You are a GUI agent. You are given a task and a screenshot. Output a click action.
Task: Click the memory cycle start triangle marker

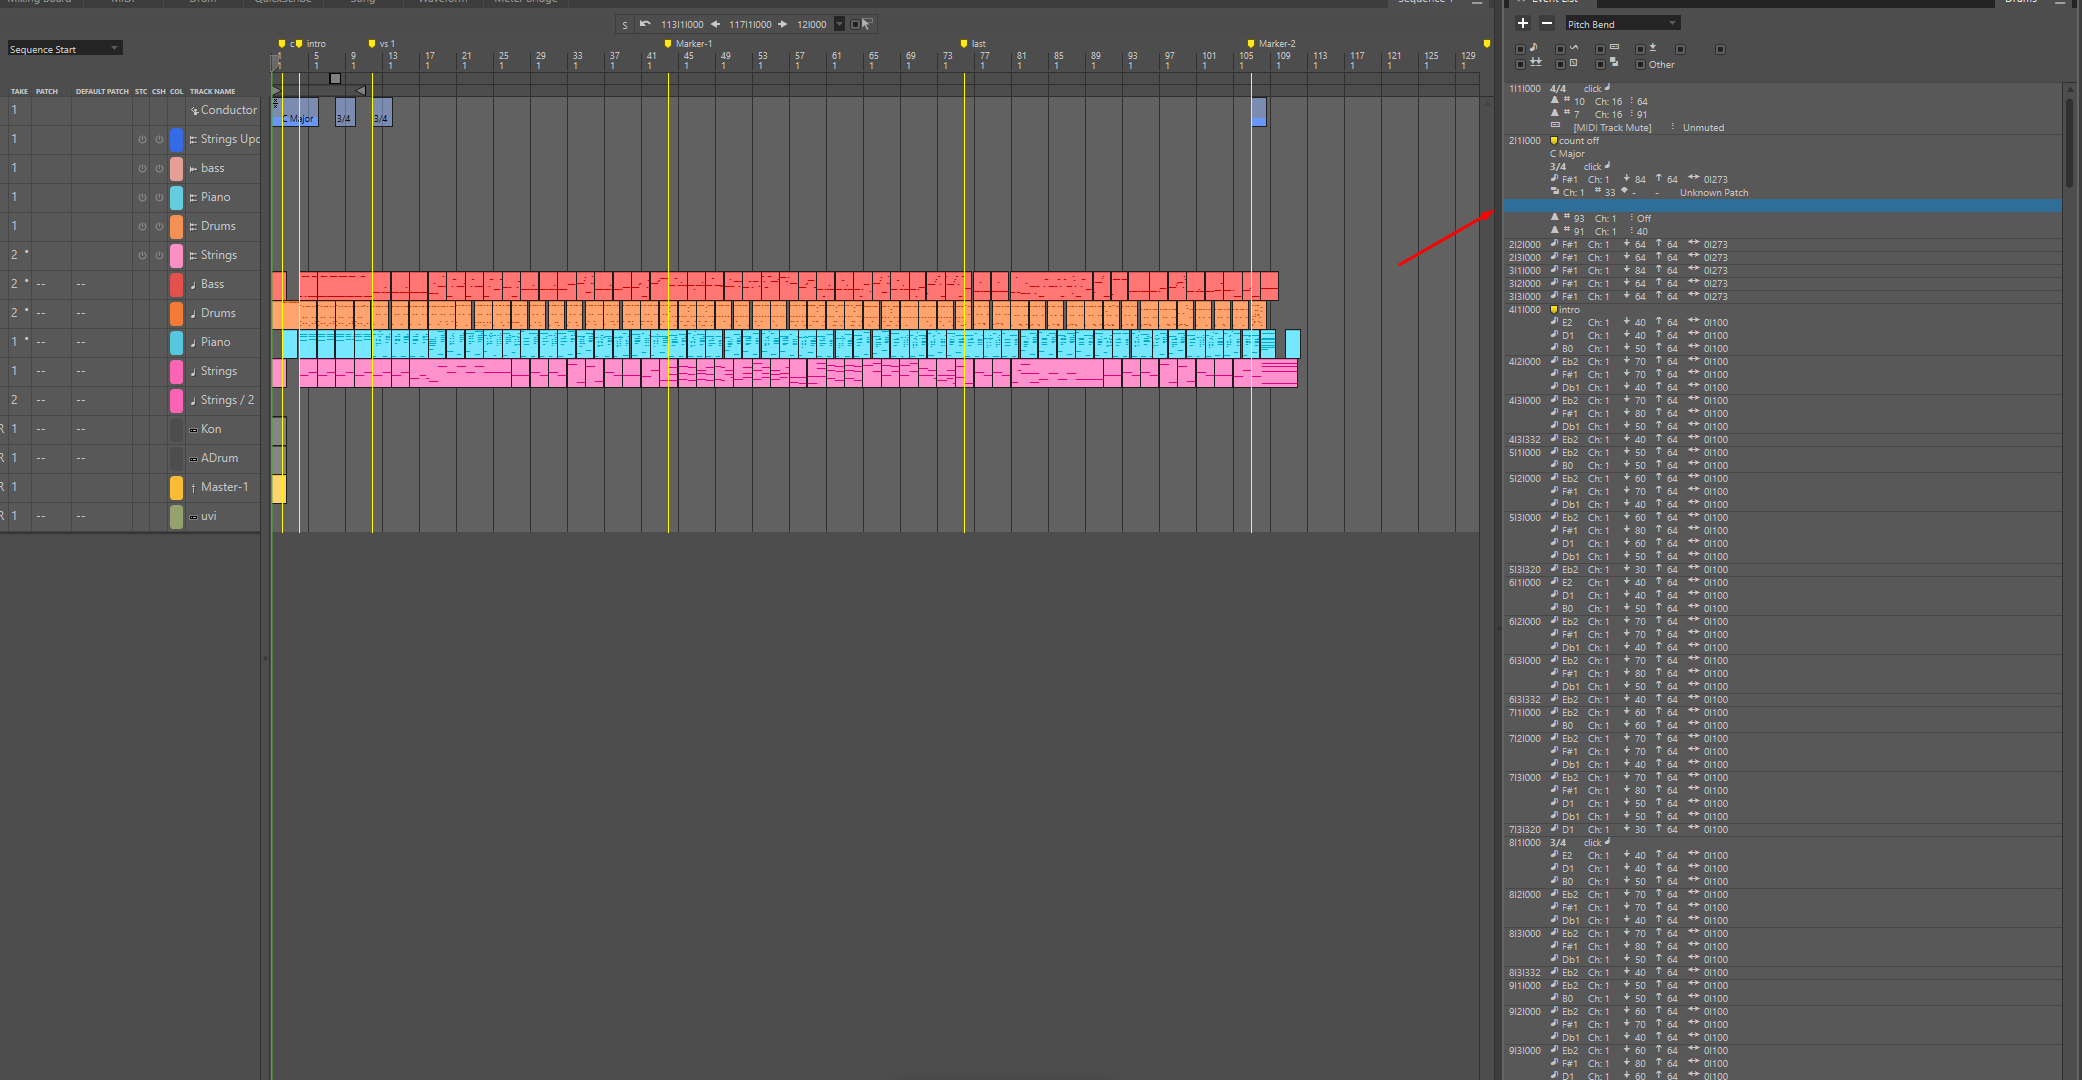point(277,90)
